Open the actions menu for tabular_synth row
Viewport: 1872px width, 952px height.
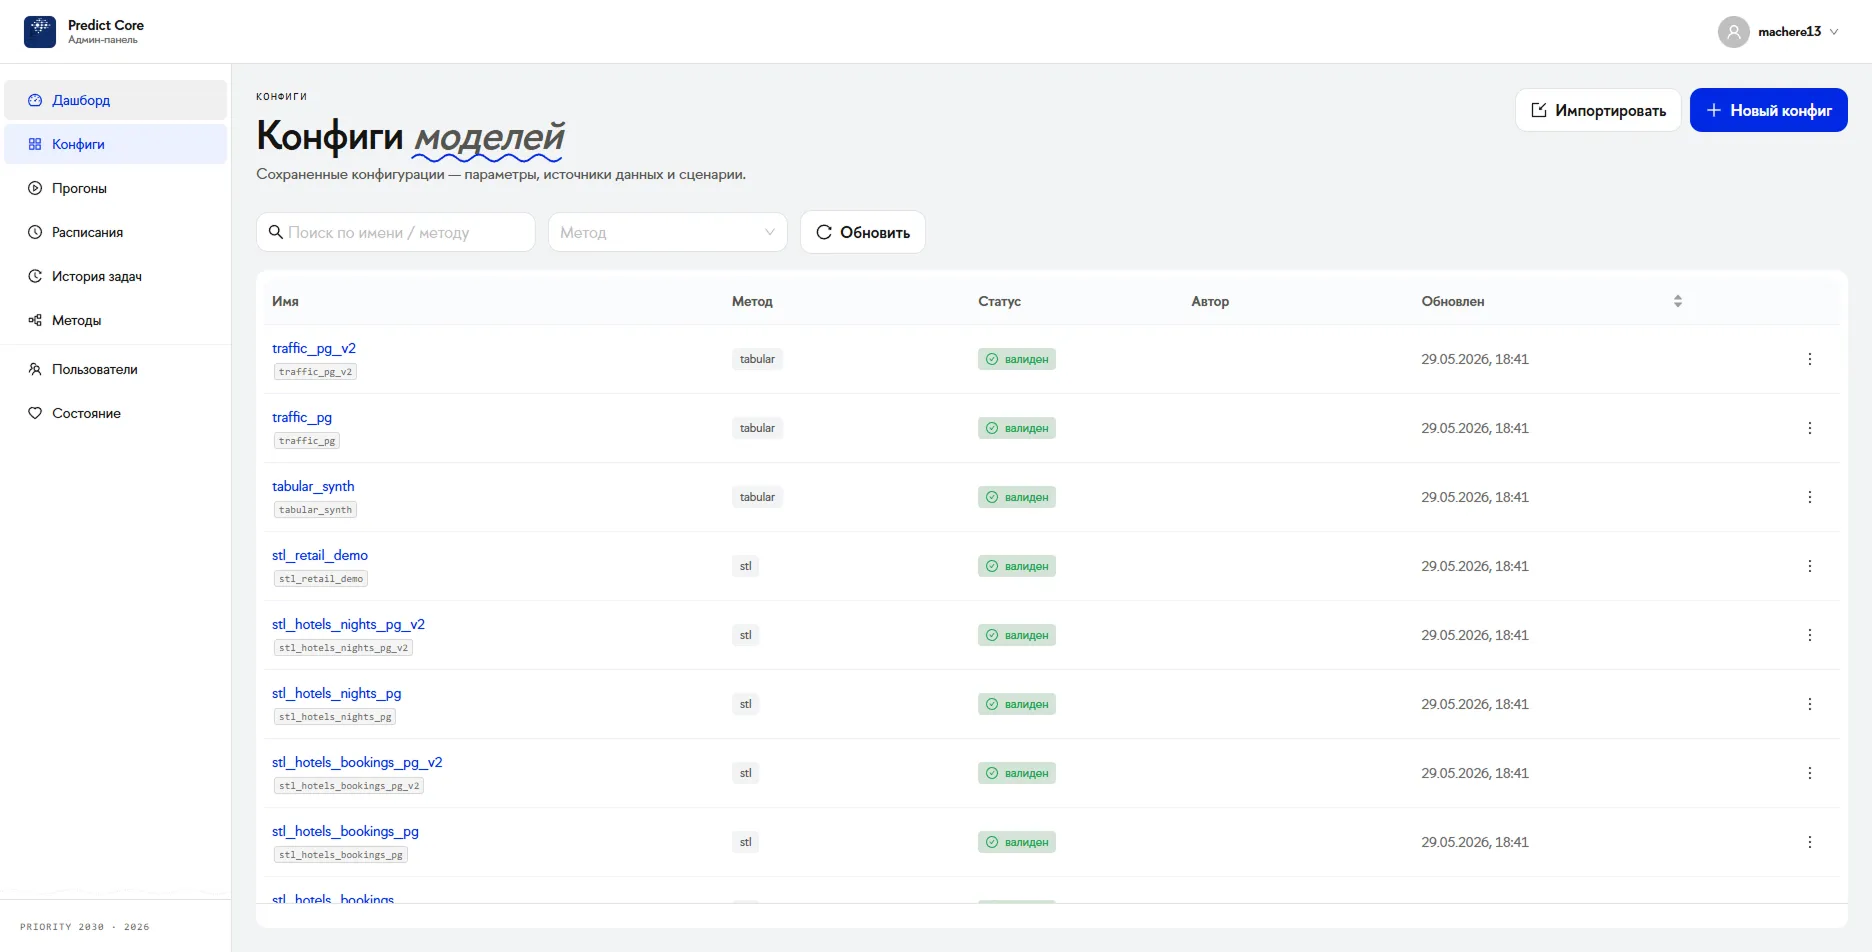coord(1809,497)
